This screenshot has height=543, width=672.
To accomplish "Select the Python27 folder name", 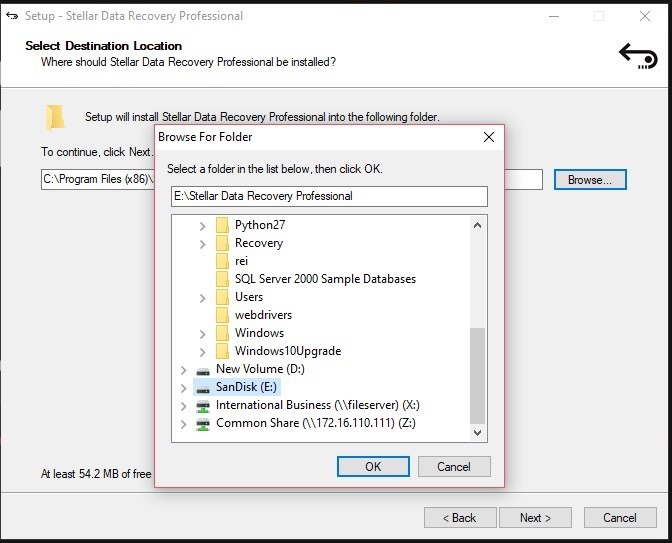I will tap(260, 225).
